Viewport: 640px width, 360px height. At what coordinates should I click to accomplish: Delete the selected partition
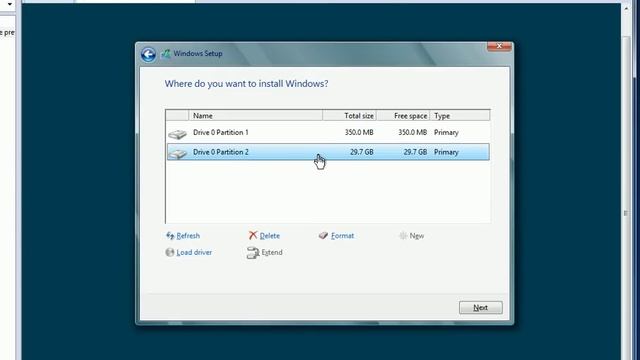coord(269,236)
